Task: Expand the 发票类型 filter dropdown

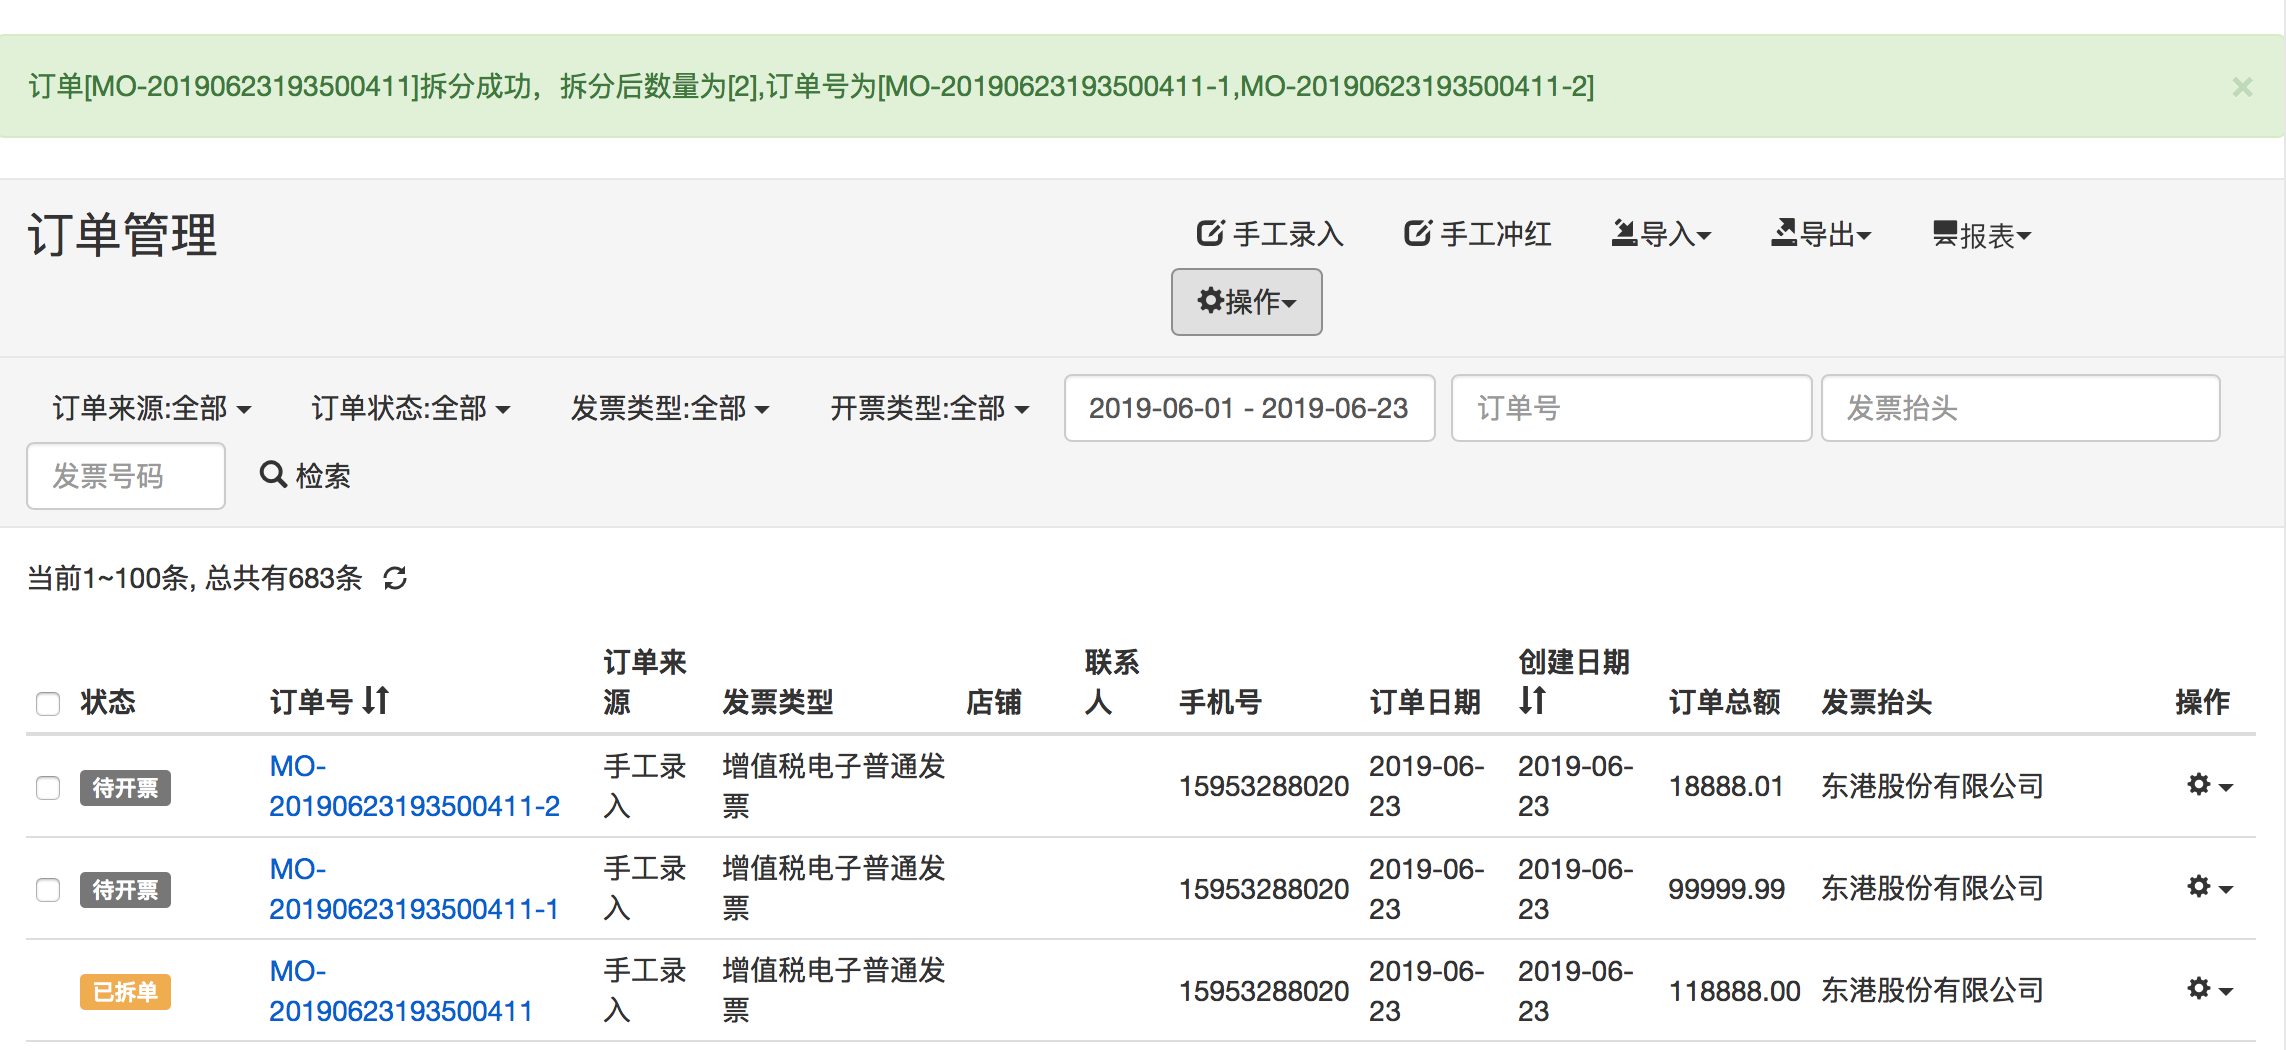Action: (669, 408)
